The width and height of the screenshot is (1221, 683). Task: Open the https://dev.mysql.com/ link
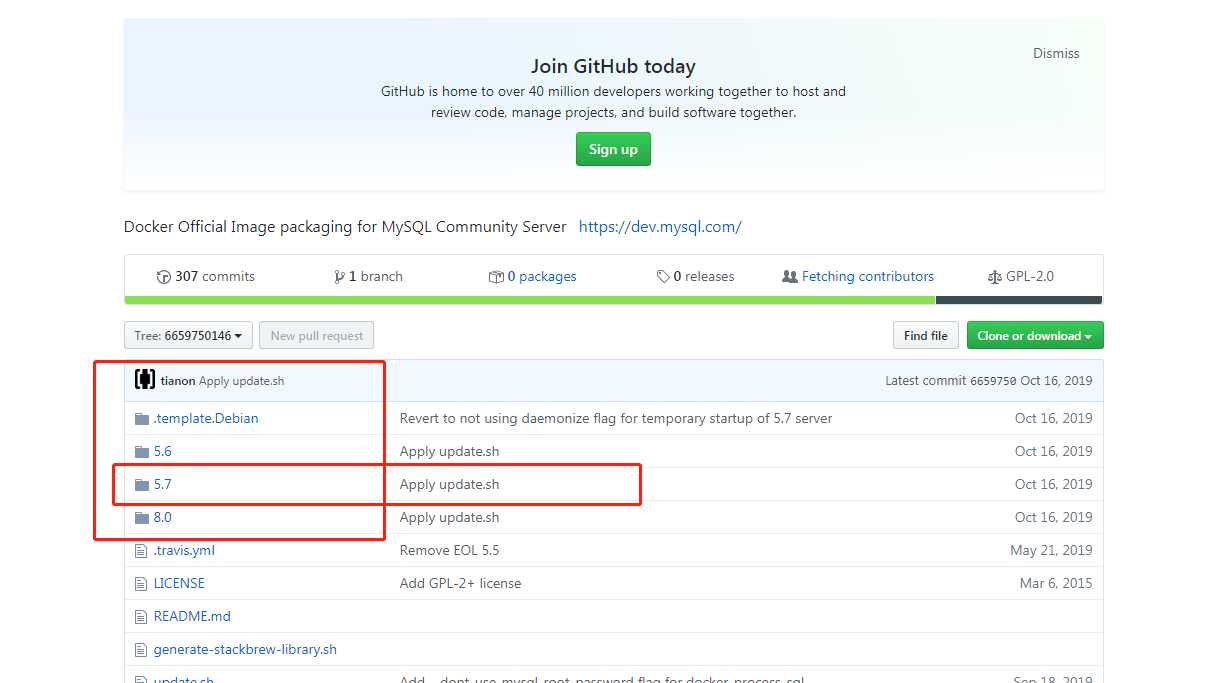(660, 226)
